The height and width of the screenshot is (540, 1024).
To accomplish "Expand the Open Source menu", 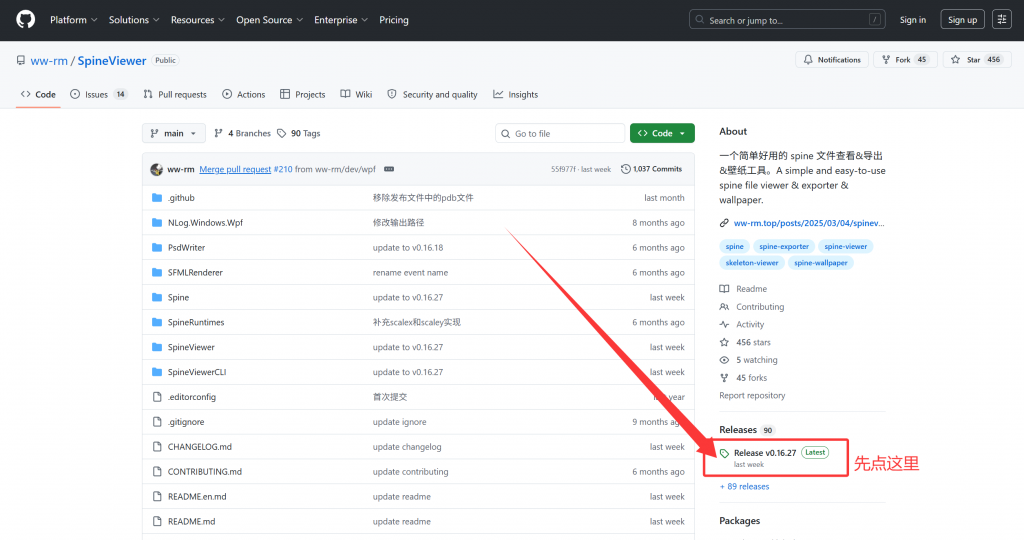I will coord(270,20).
